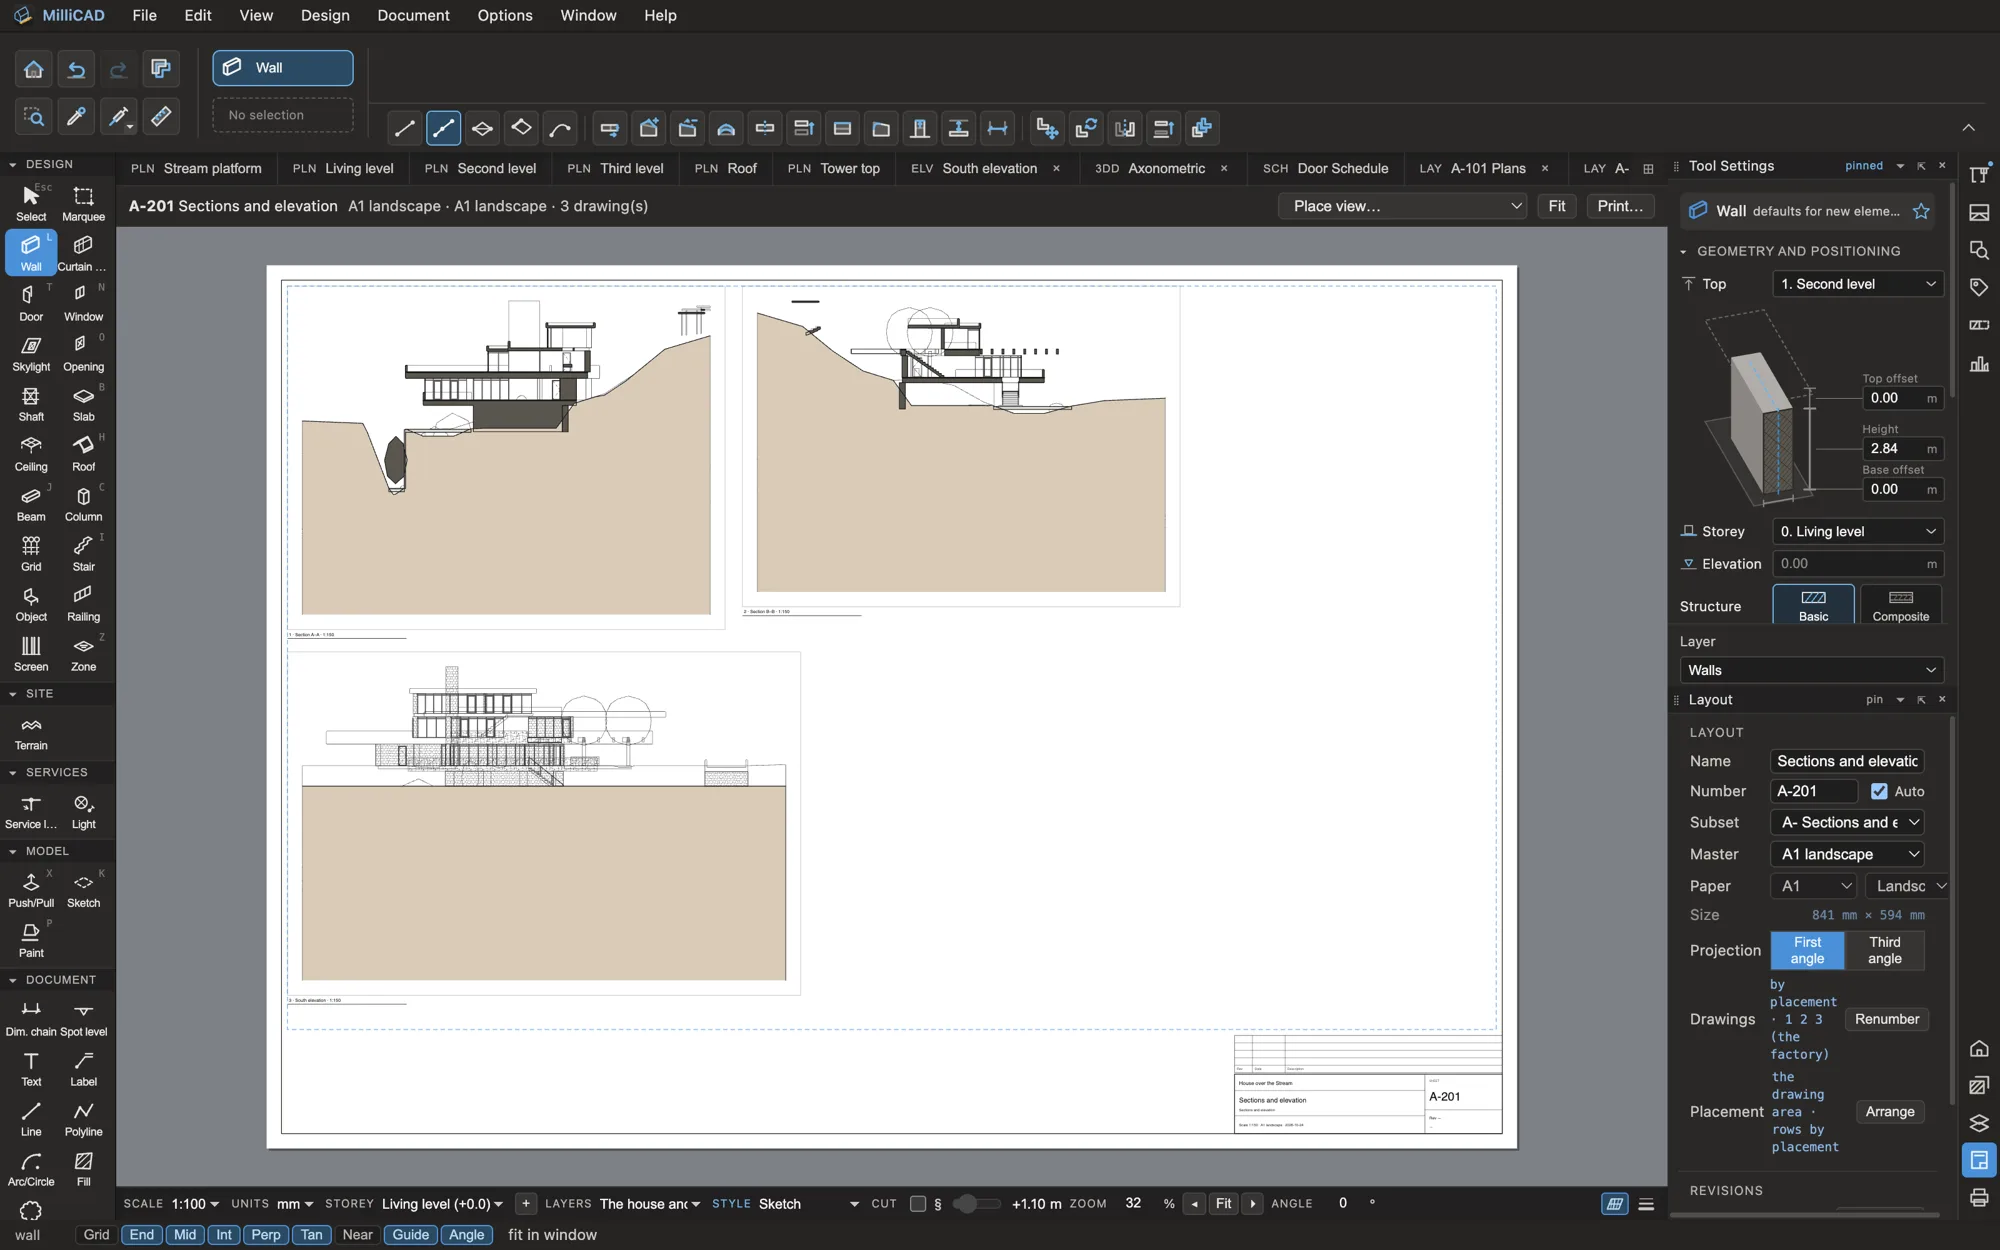Select the Stair tool

(83, 553)
